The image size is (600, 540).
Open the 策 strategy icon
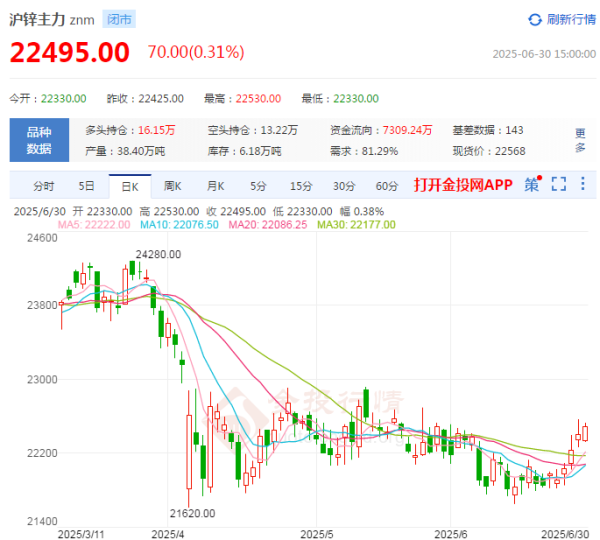pyautogui.click(x=532, y=184)
